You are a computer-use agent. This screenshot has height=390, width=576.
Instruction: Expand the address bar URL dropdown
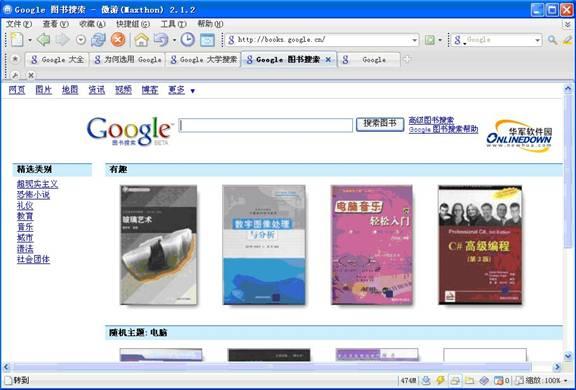(415, 40)
